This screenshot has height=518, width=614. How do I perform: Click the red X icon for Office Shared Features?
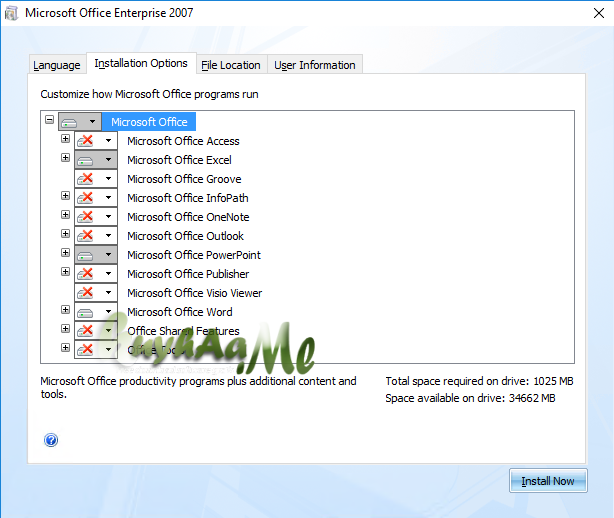85,330
